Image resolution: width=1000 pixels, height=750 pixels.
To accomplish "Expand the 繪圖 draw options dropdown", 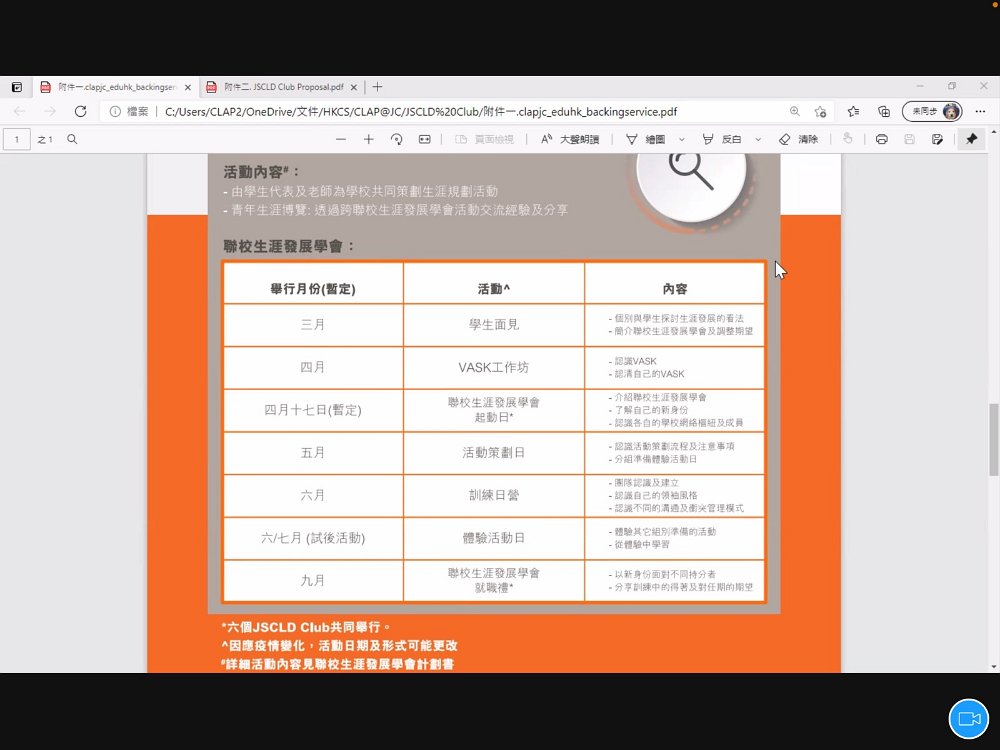I will point(682,139).
